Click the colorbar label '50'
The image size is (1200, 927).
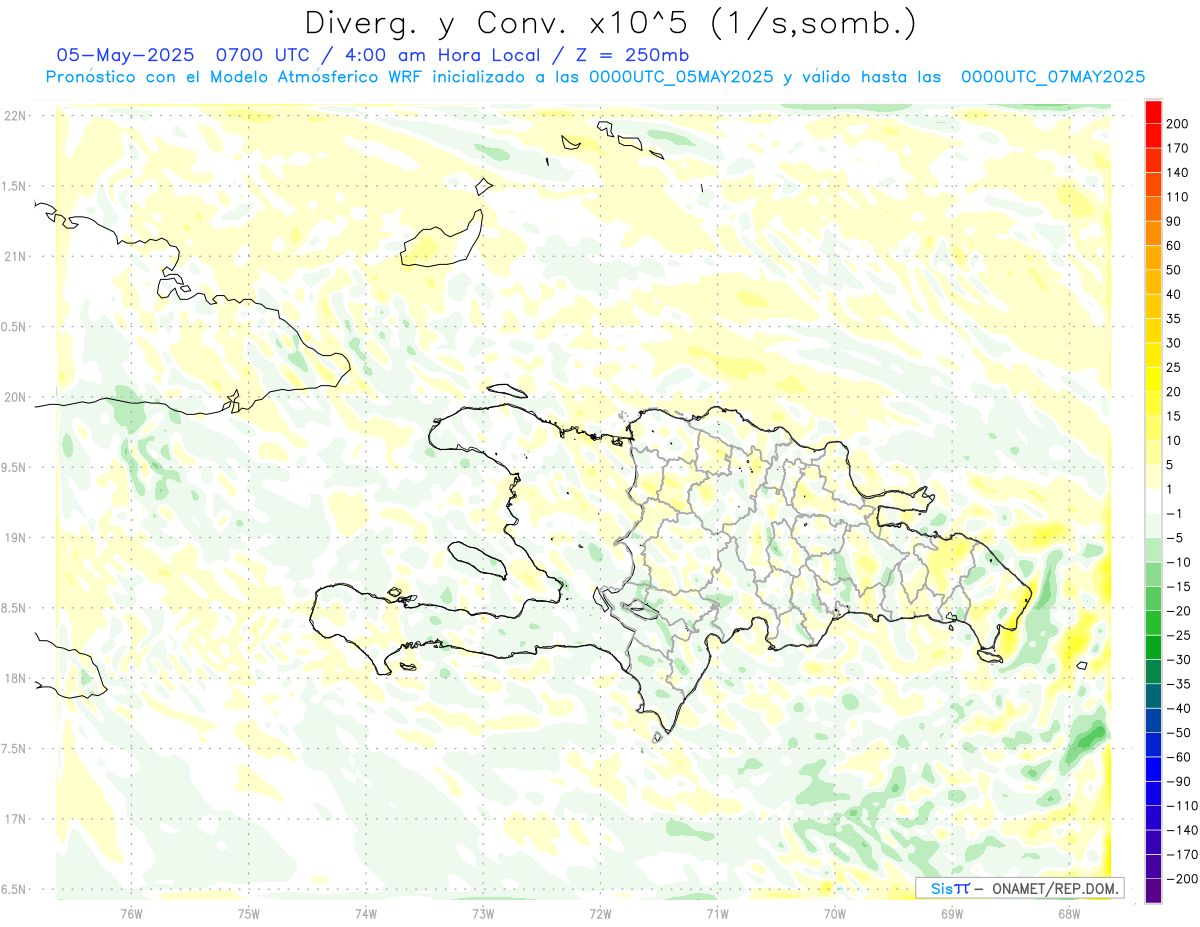[1176, 270]
